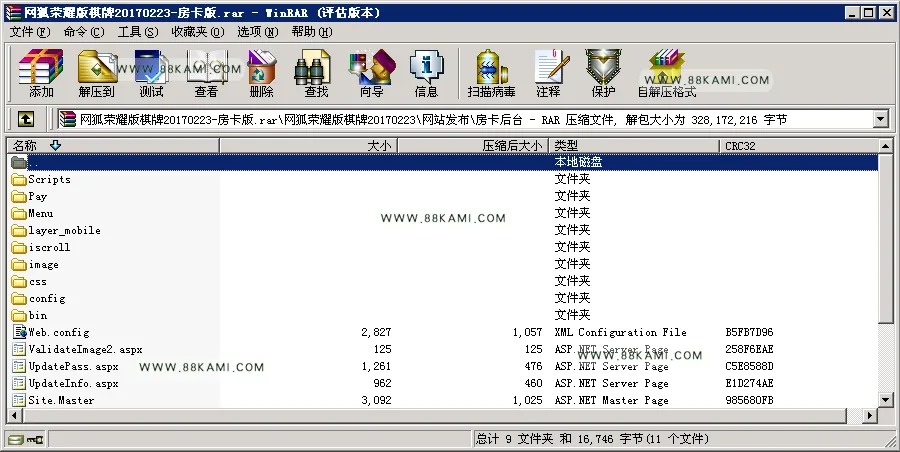Click the vertical scrollbar down arrow
The width and height of the screenshot is (900, 452).
(886, 400)
